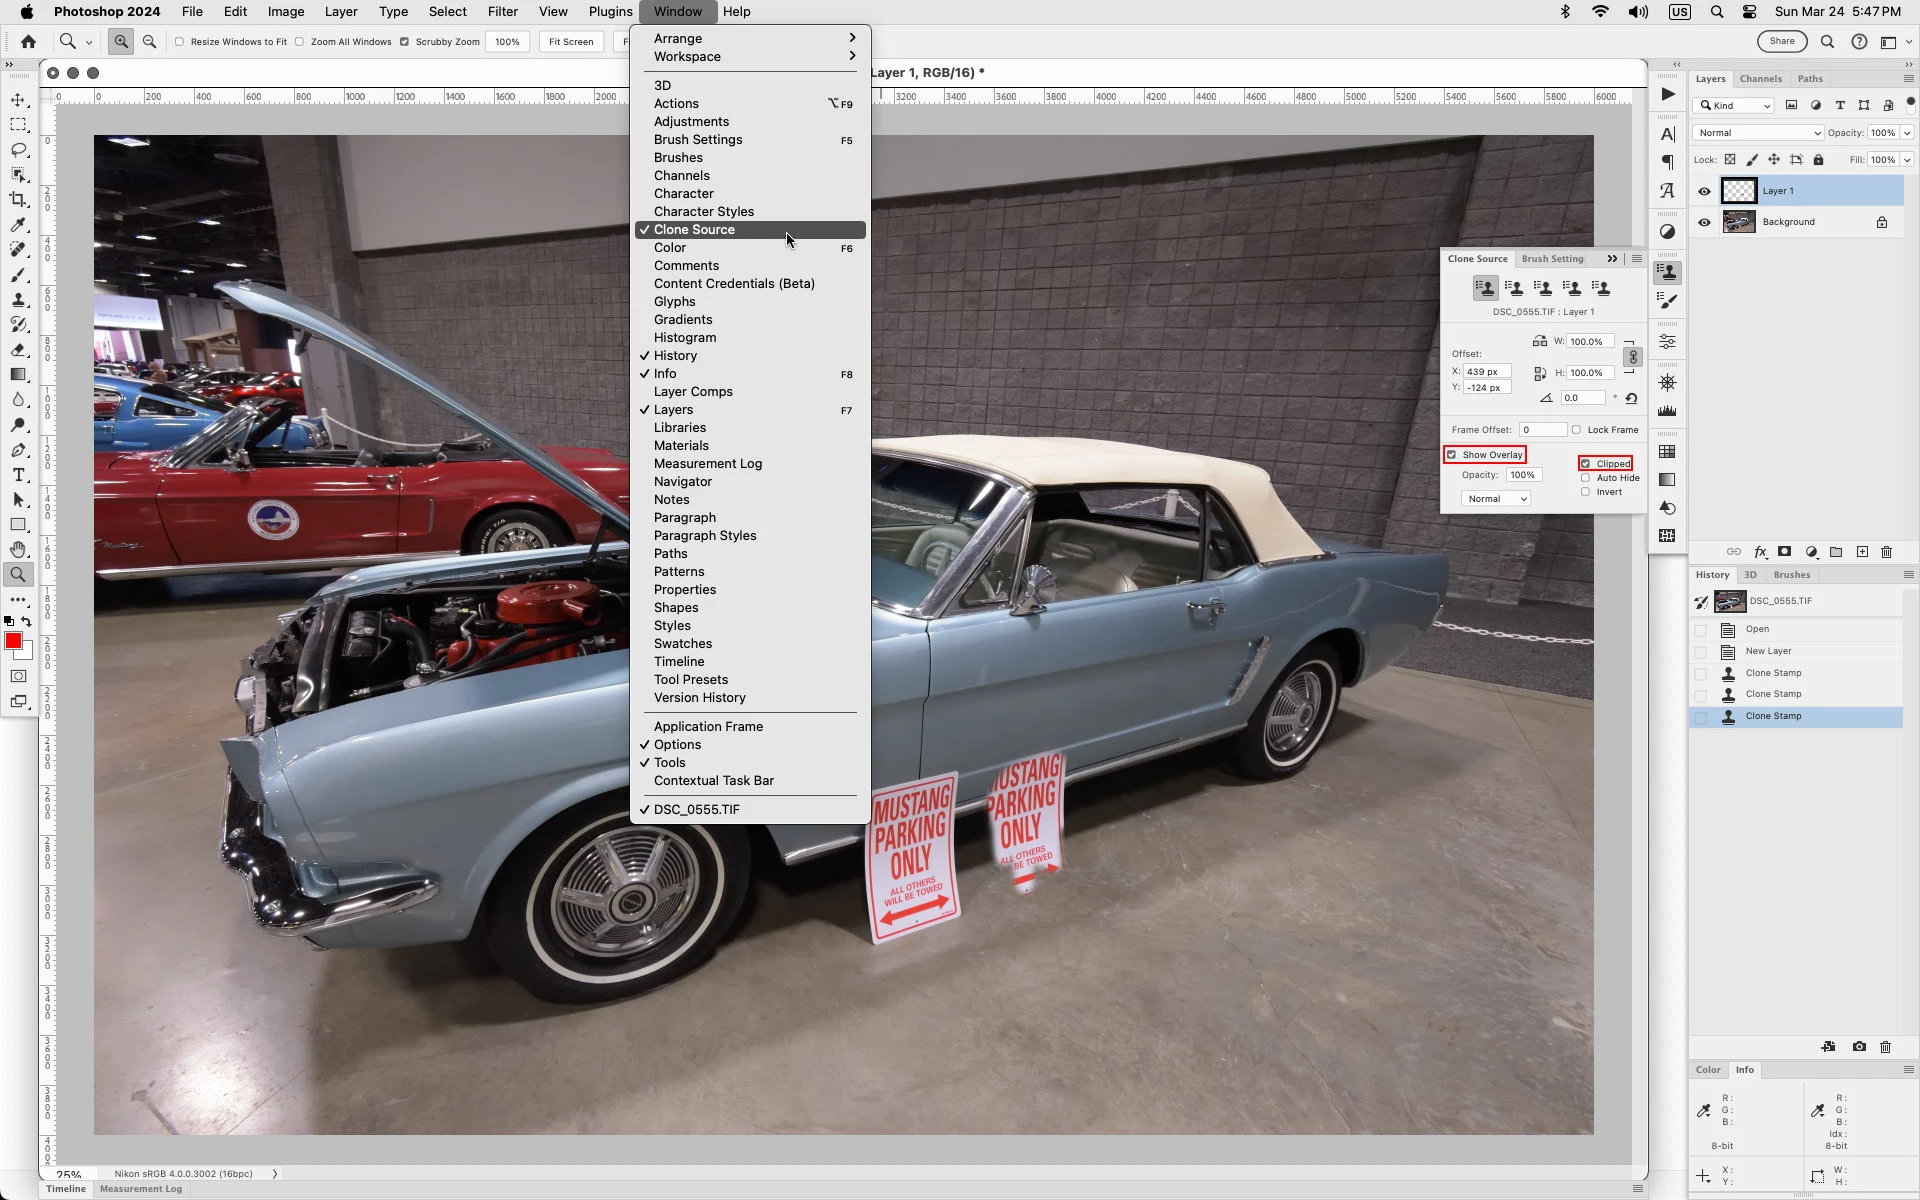Reset transform in Clone Source panel
Viewport: 1920px width, 1200px height.
point(1631,398)
